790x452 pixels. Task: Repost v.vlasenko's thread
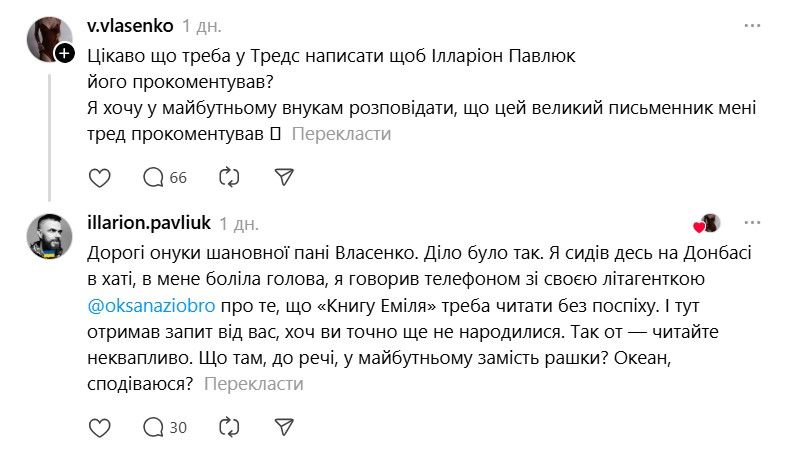(x=229, y=177)
